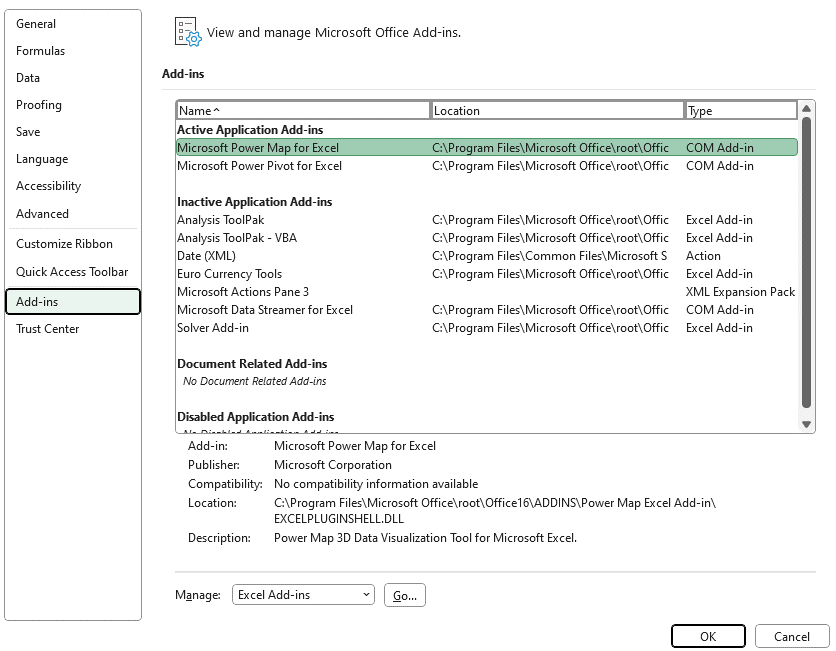Click the Add-ins gear icon in header

point(188,32)
